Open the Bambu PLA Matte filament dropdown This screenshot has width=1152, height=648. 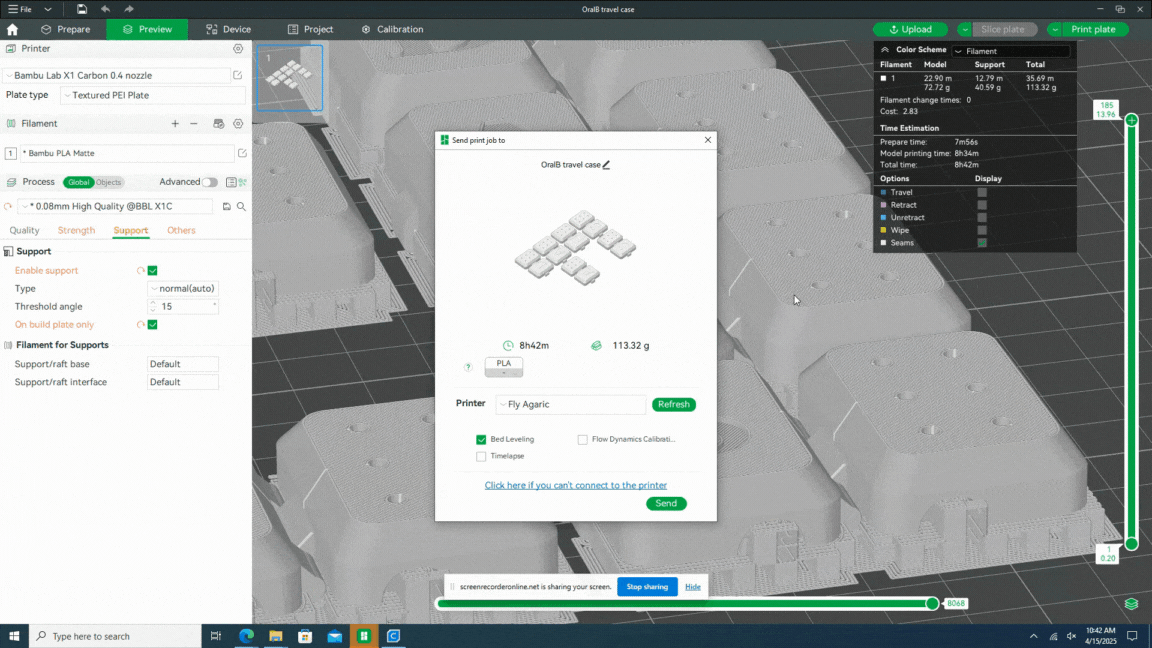tap(126, 153)
